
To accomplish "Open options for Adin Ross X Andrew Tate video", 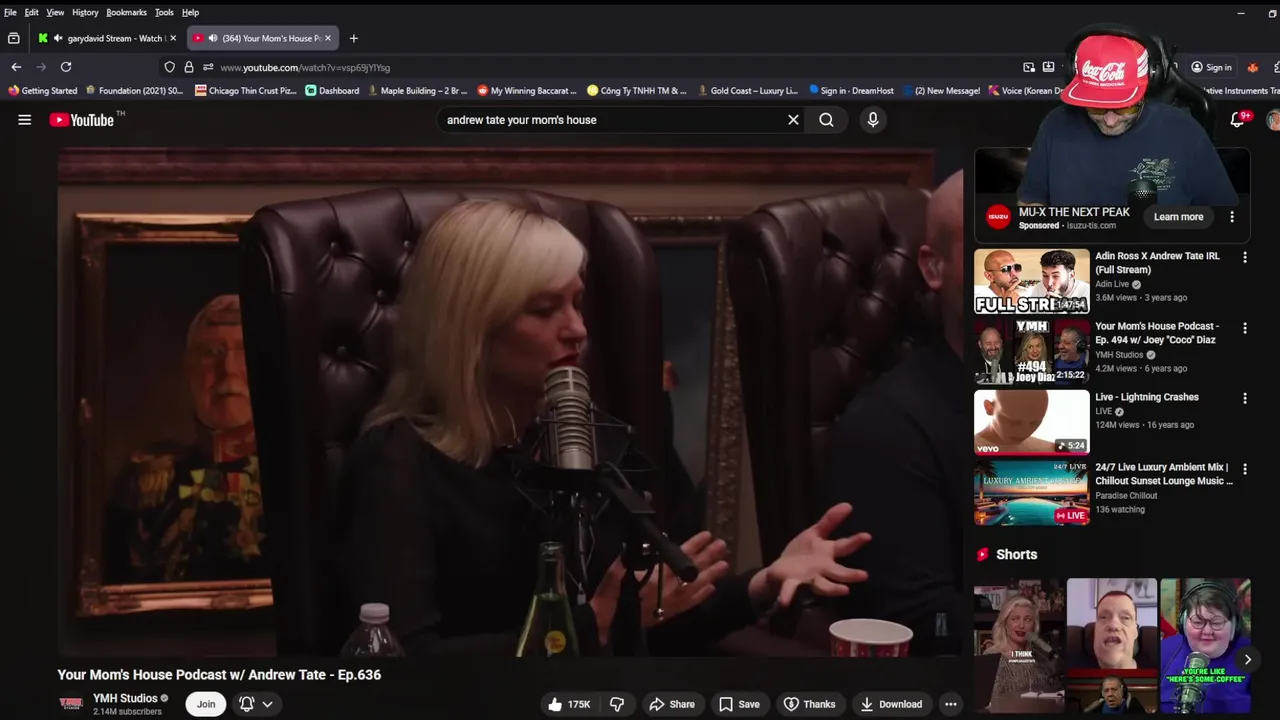I will (1245, 257).
